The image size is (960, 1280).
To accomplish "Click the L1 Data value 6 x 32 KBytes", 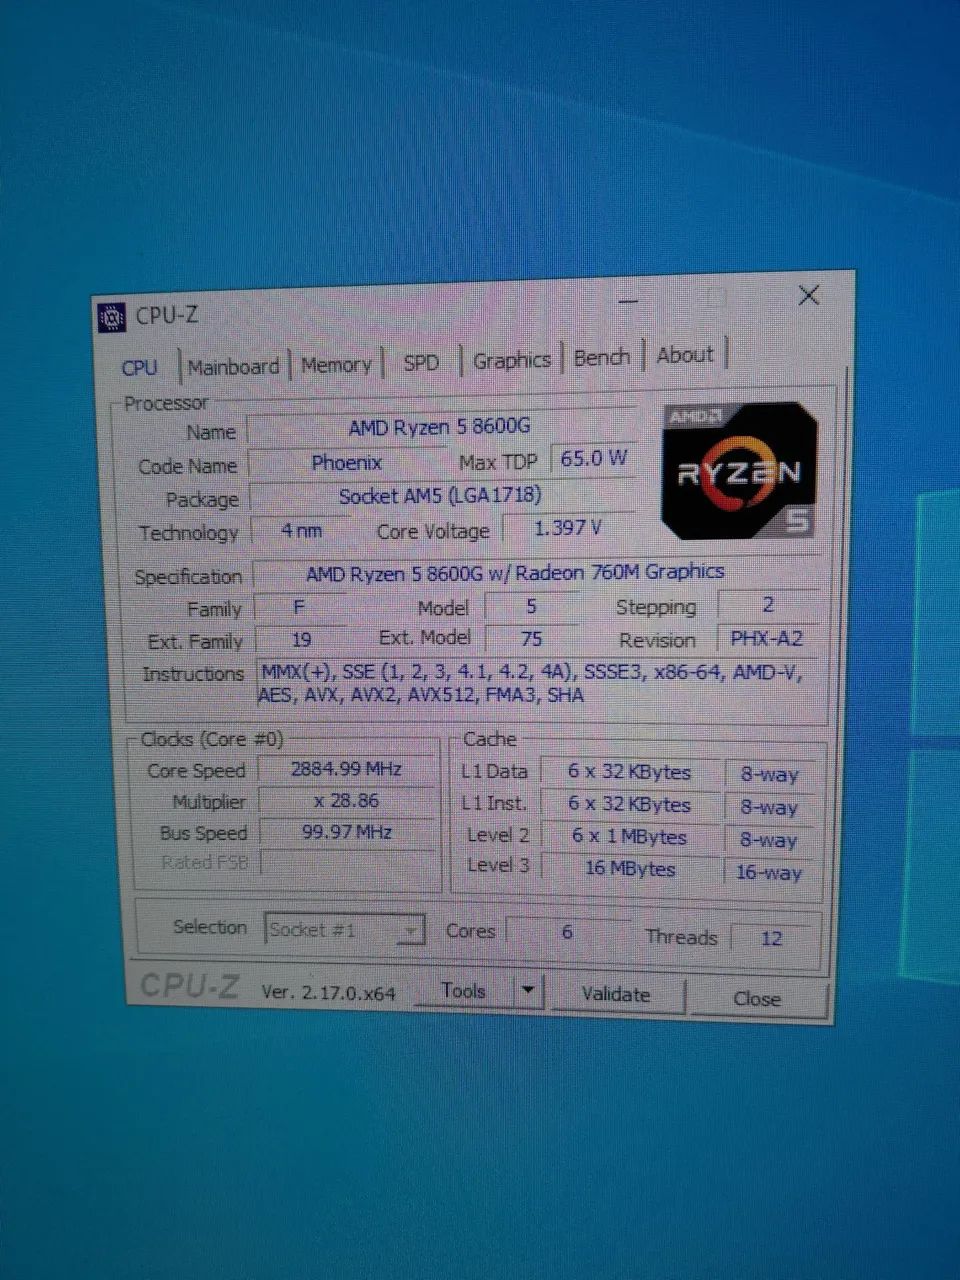I will (629, 772).
